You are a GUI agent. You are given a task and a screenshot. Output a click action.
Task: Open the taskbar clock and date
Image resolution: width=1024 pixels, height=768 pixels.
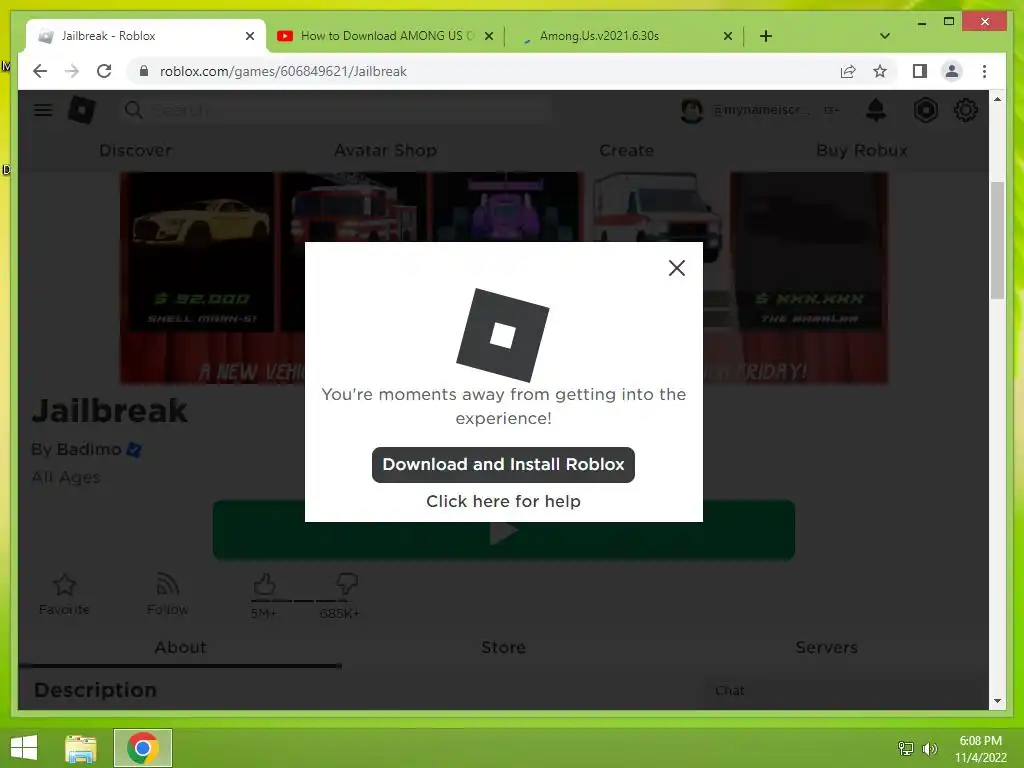coord(980,749)
